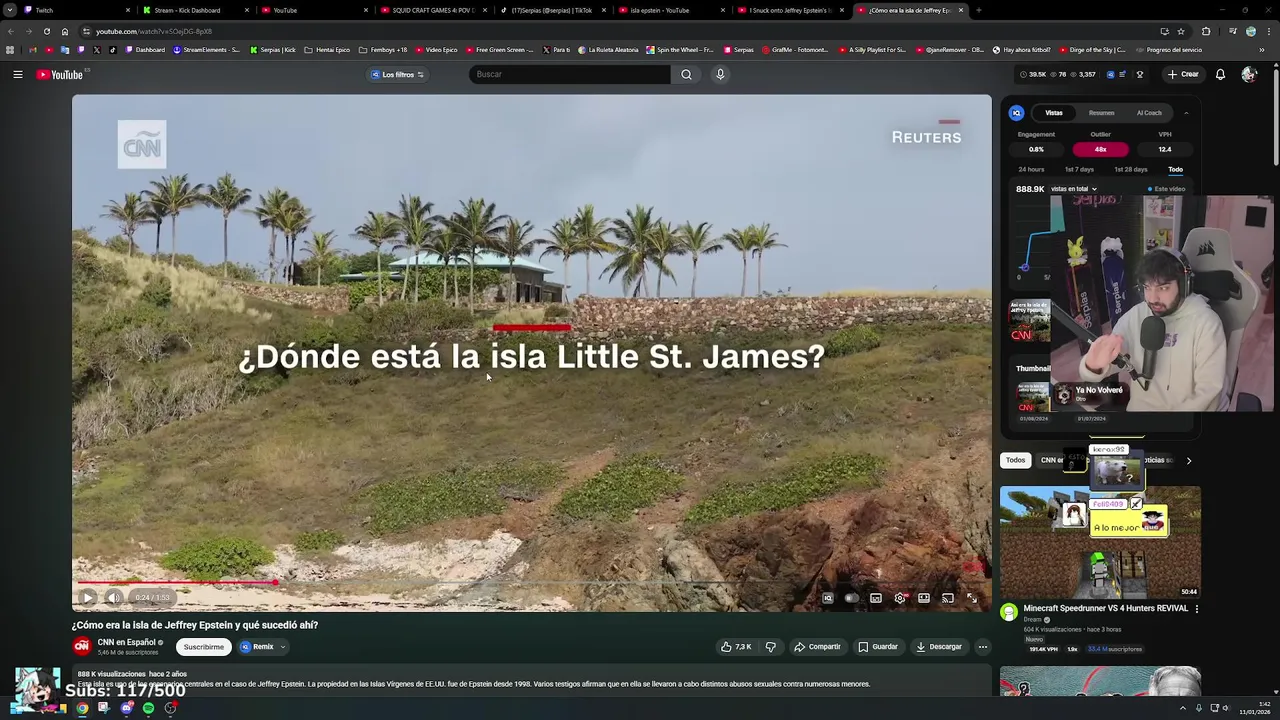The image size is (1280, 720).
Task: Click the Compartir share button
Action: (x=817, y=647)
